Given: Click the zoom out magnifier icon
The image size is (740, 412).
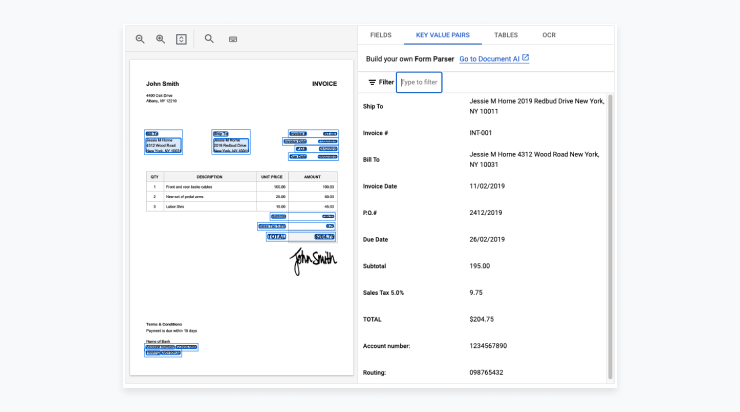Looking at the screenshot, I should pos(141,39).
